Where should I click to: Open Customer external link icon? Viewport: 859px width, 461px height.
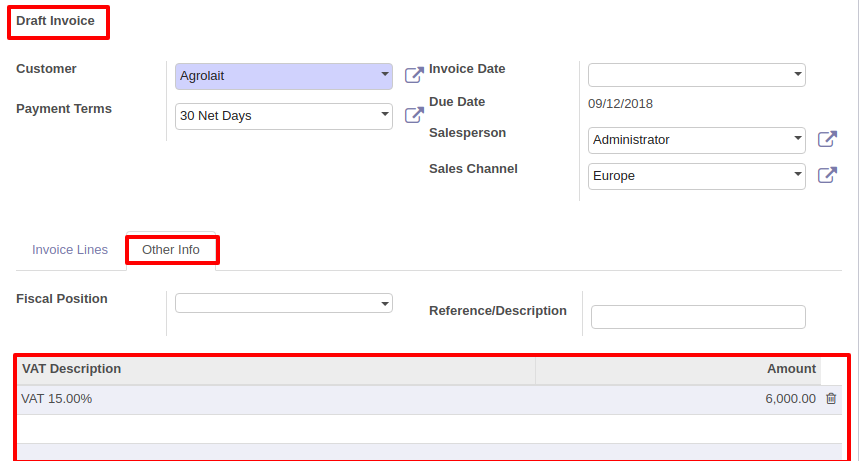pyautogui.click(x=414, y=75)
